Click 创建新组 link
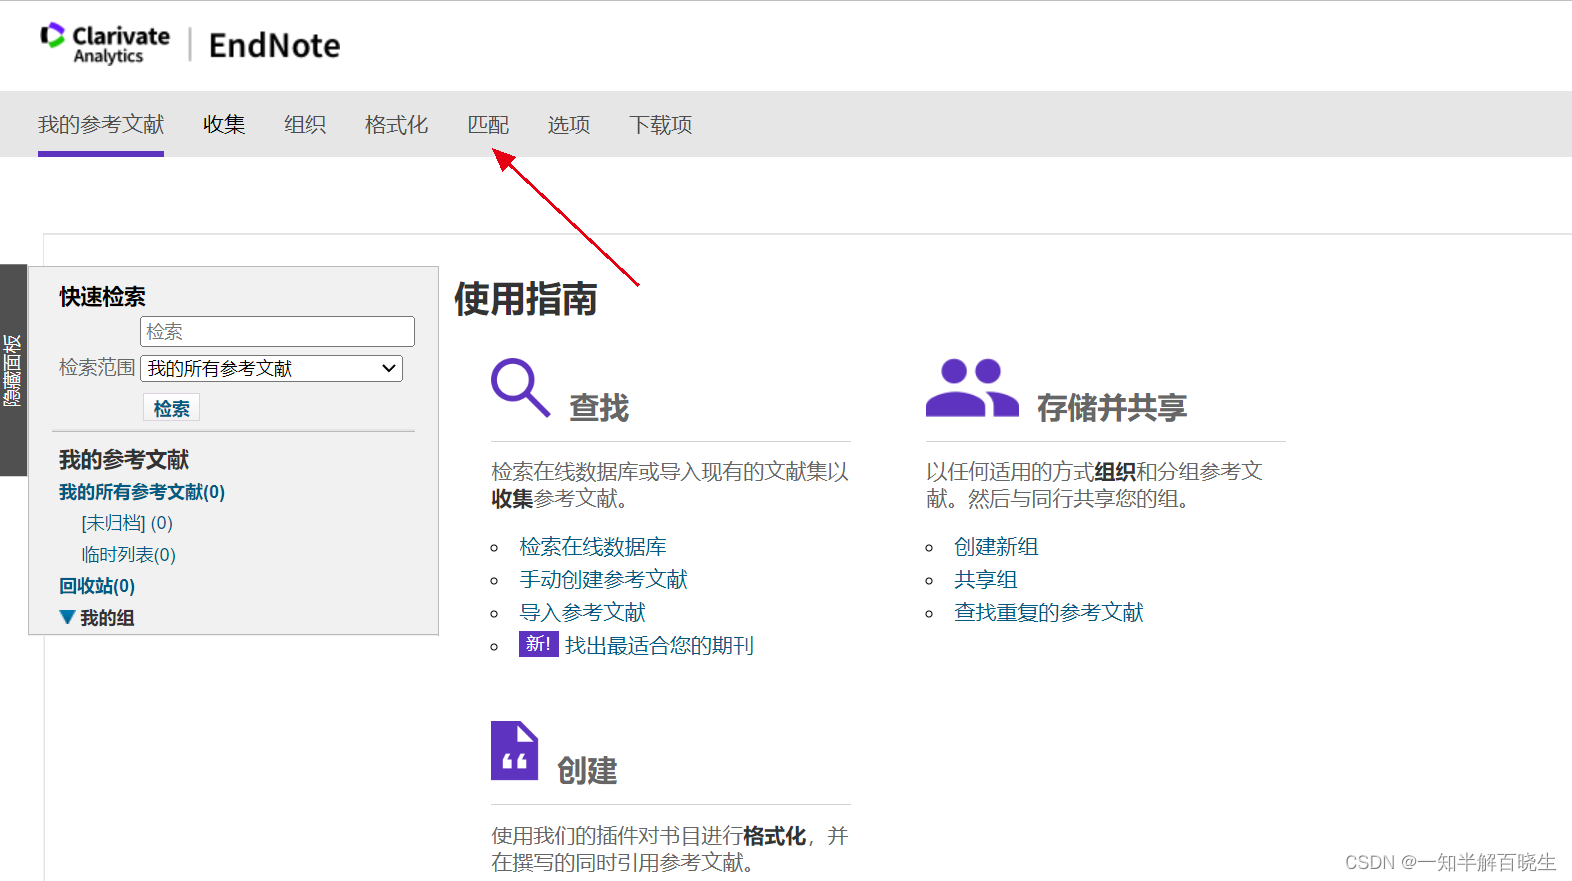The height and width of the screenshot is (881, 1572). coord(996,547)
